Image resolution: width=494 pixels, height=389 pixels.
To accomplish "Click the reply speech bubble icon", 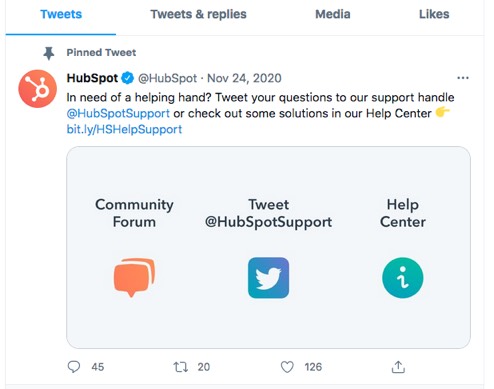I will 74,367.
